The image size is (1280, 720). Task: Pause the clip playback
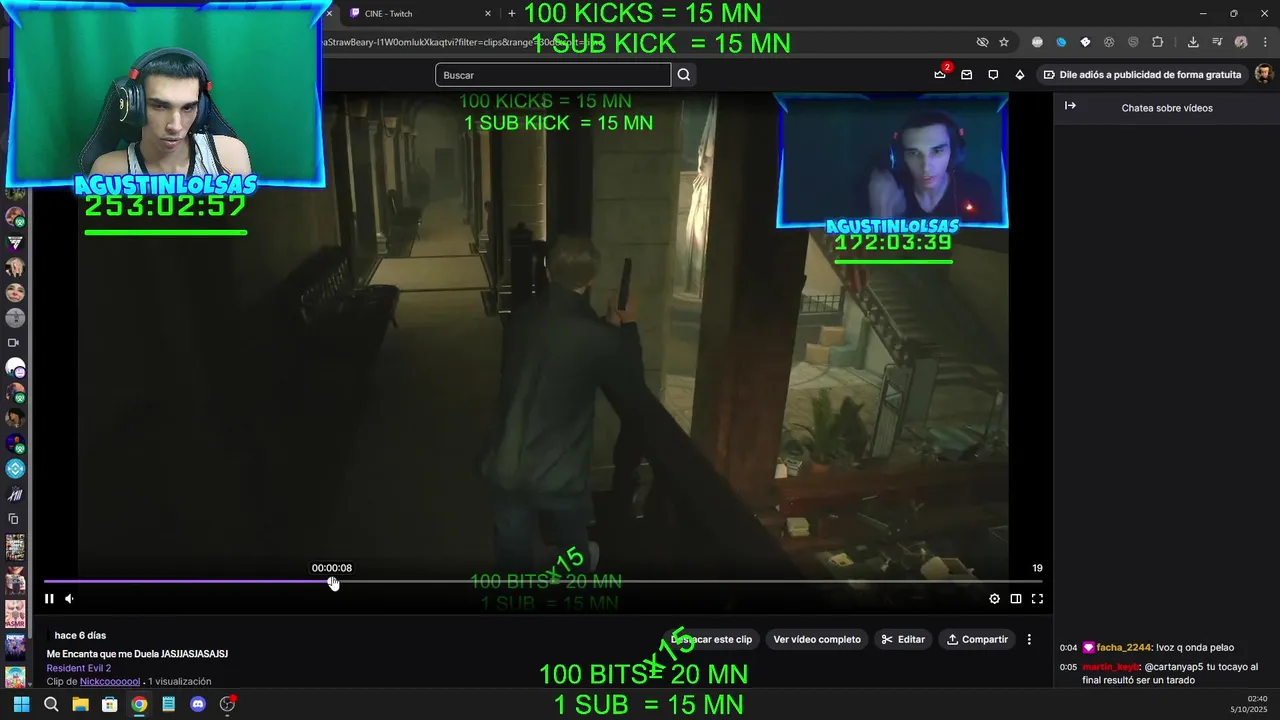coord(48,599)
